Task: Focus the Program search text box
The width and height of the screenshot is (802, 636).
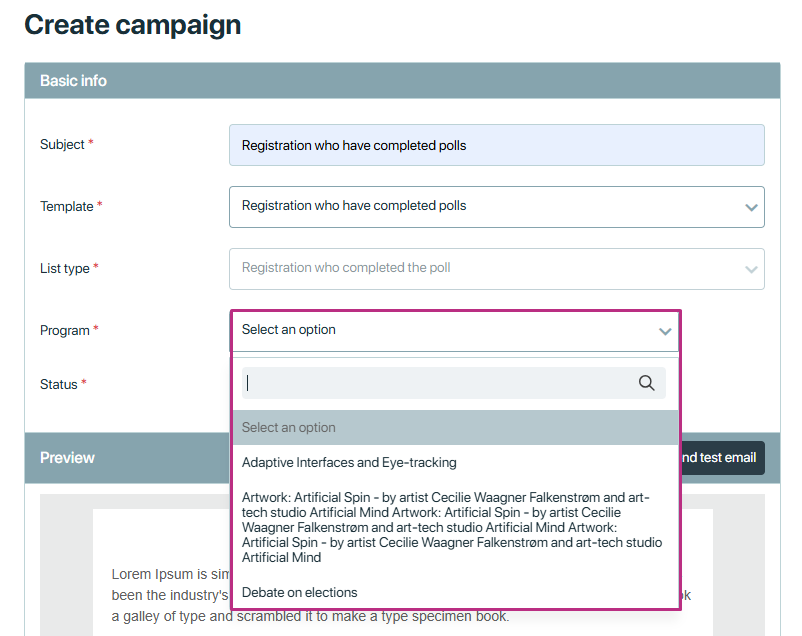Action: click(454, 383)
